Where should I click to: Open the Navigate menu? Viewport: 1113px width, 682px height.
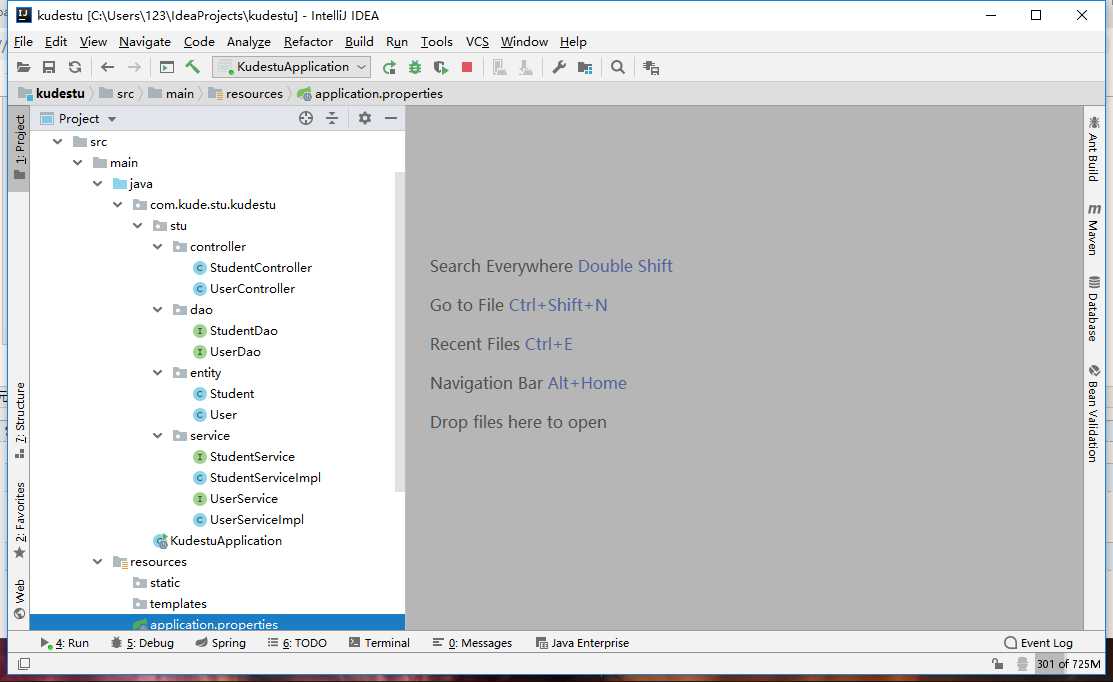pos(145,42)
